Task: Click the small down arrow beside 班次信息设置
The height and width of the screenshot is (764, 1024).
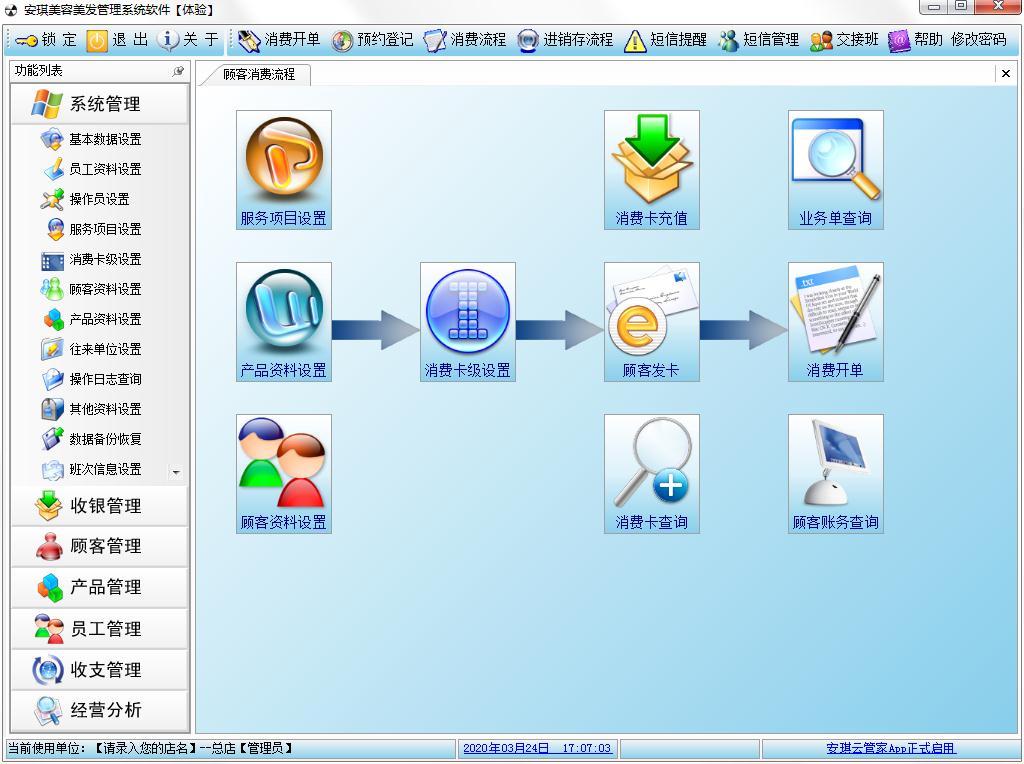Action: point(176,471)
